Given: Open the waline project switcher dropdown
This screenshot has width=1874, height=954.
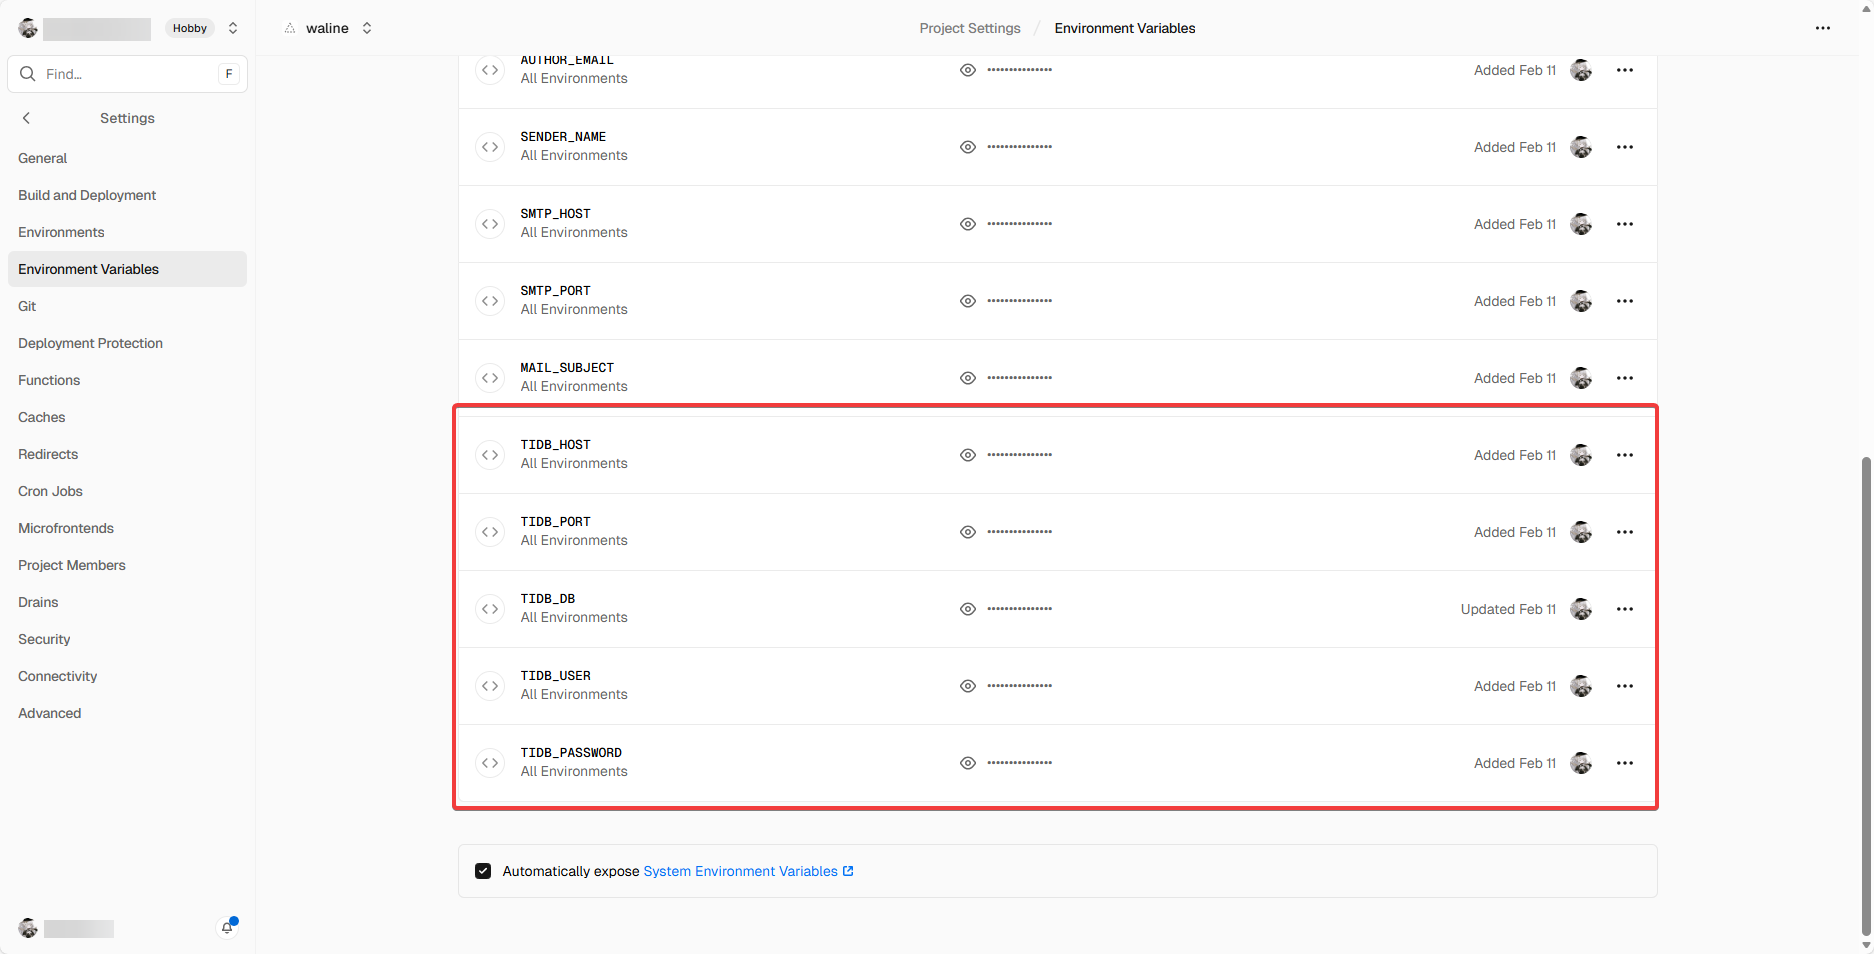Looking at the screenshot, I should 367,28.
